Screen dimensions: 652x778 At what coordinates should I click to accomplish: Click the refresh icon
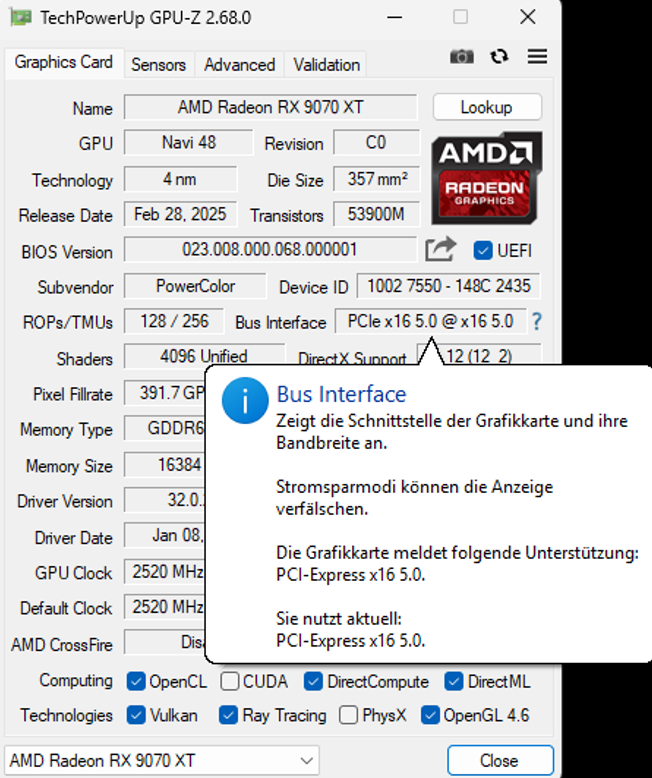pos(499,57)
